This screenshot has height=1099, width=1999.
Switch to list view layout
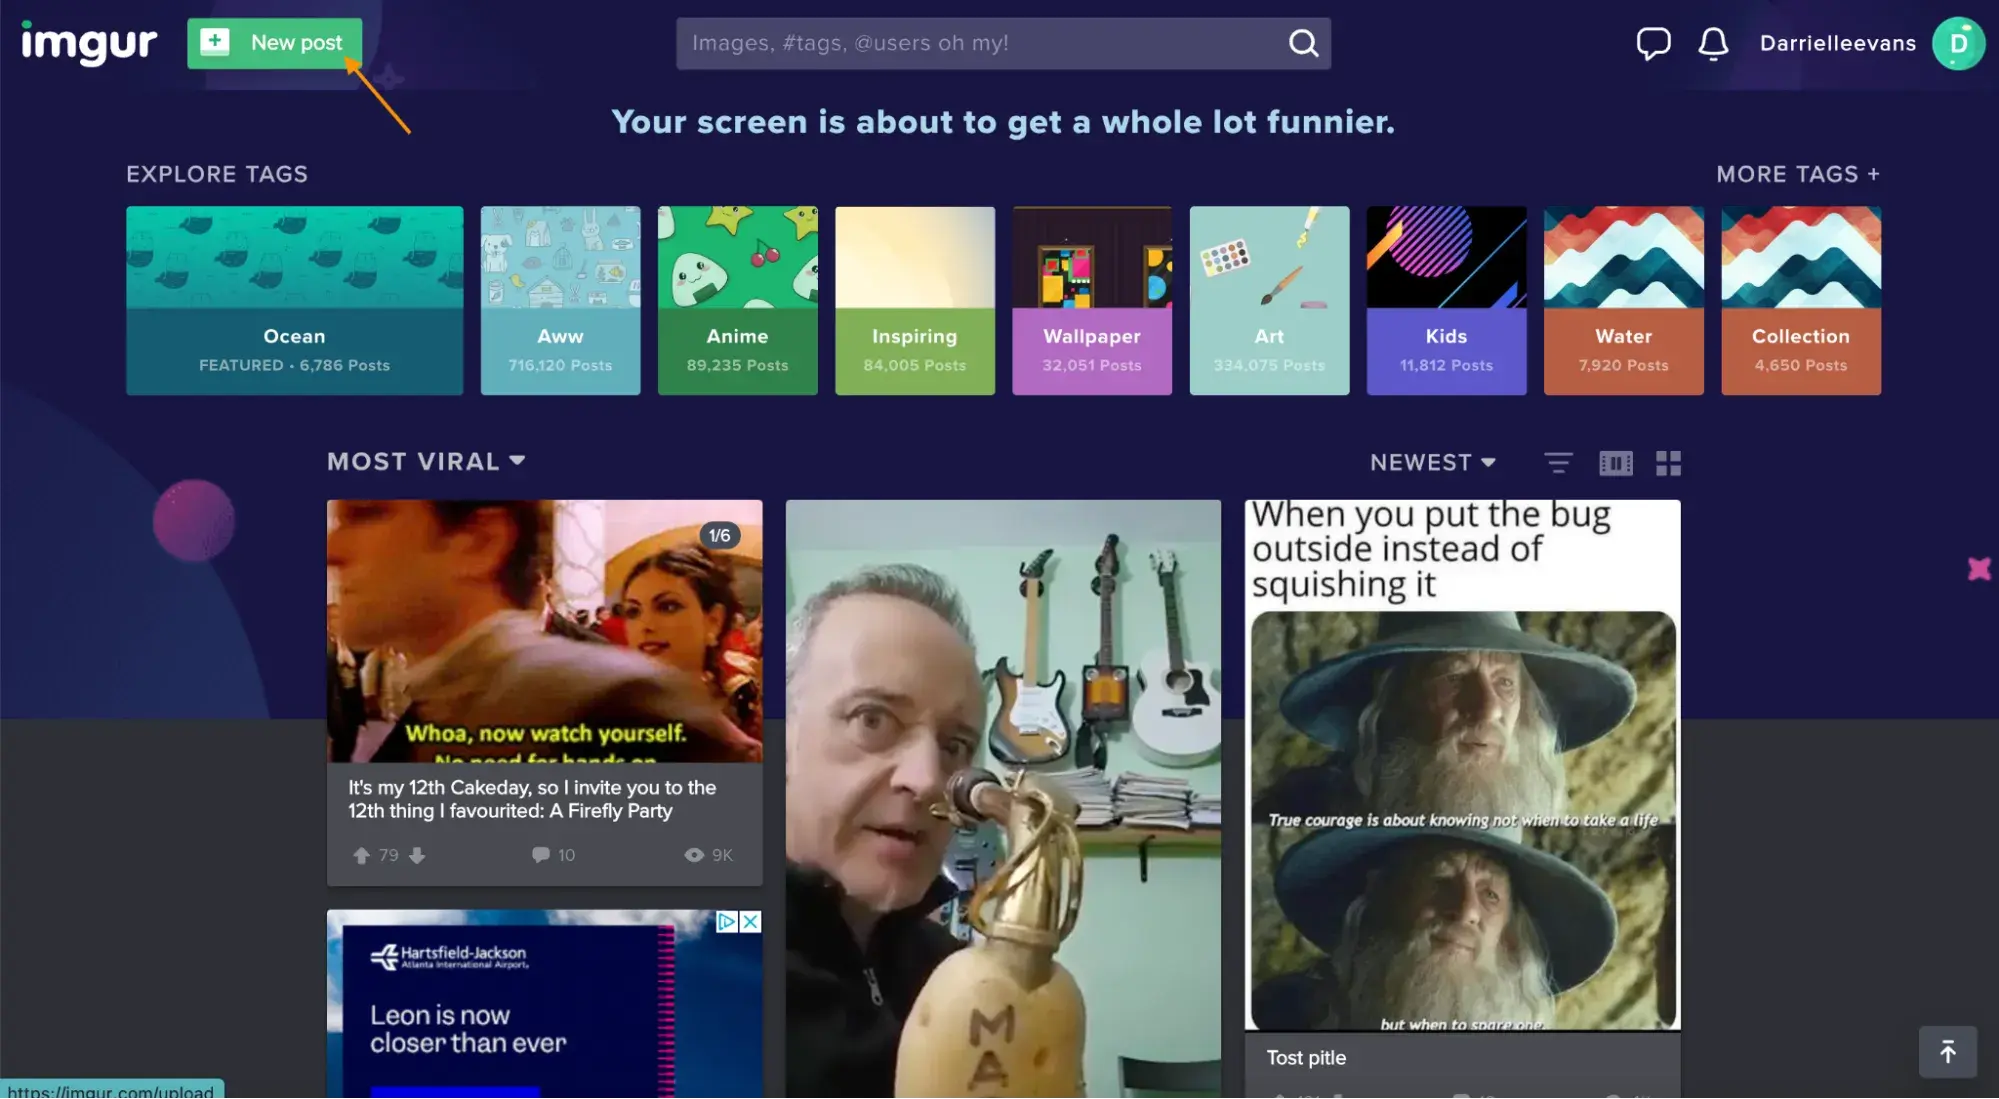tap(1559, 463)
